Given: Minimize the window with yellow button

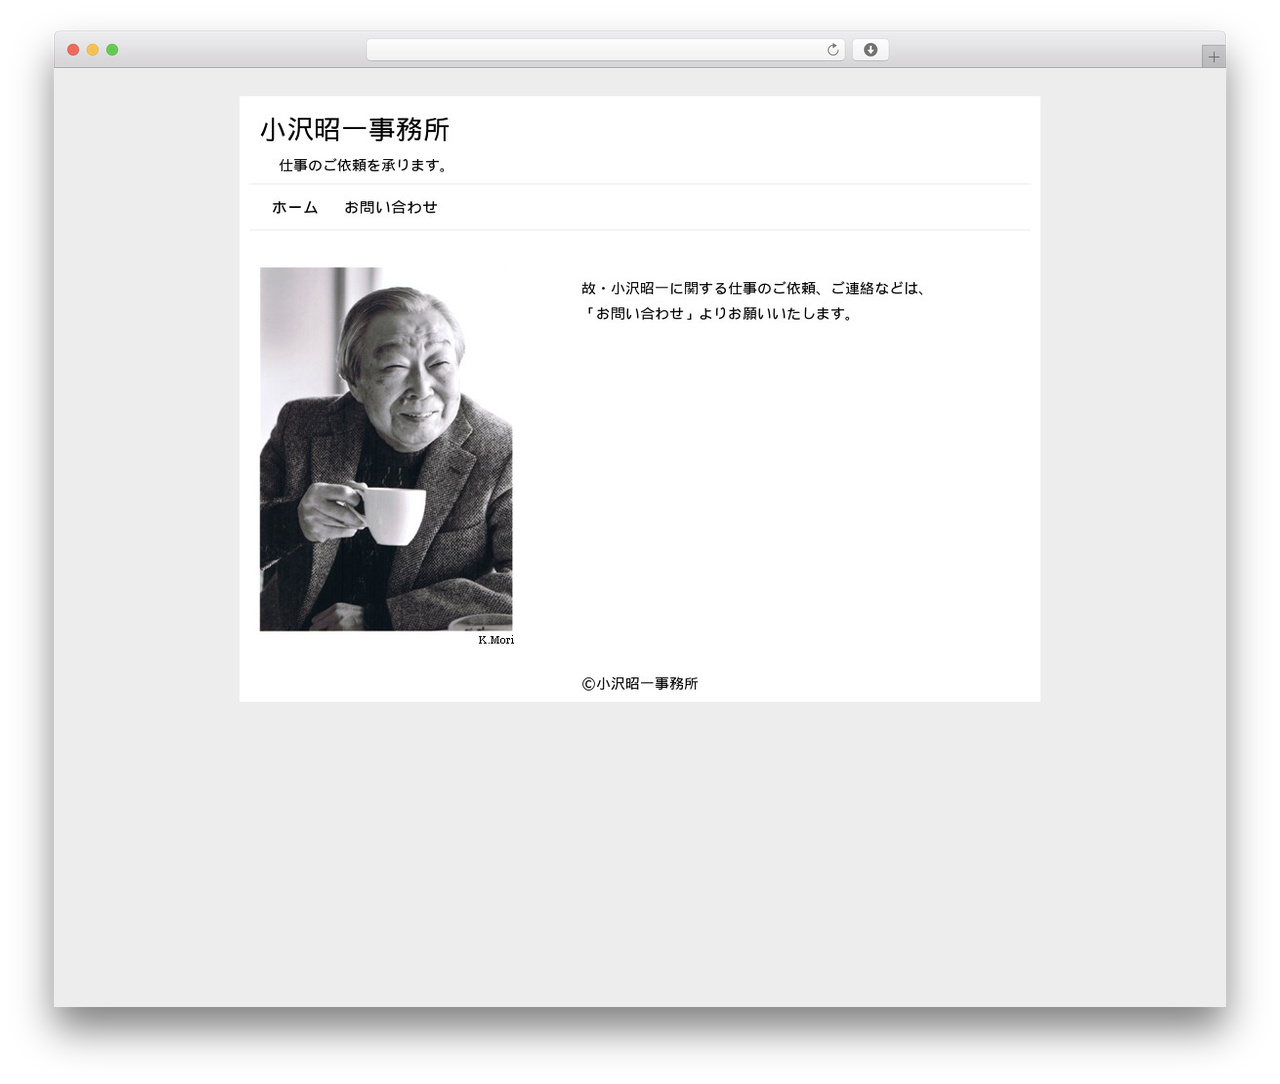Looking at the screenshot, I should (x=93, y=50).
